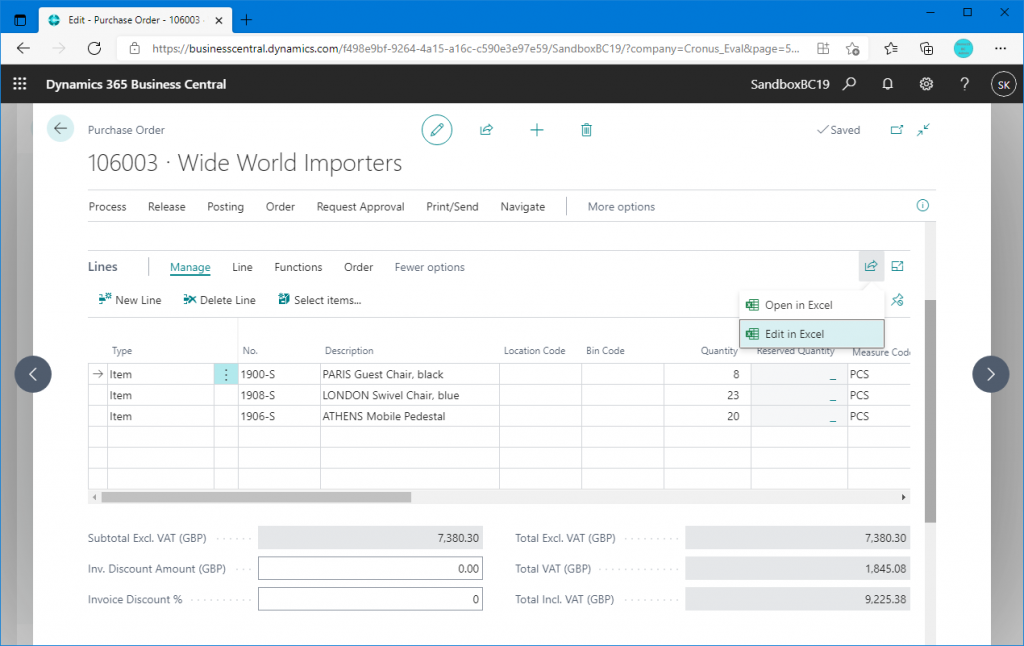Viewport: 1024px width, 646px height.
Task: Click Fewer options in Lines
Action: coord(430,267)
